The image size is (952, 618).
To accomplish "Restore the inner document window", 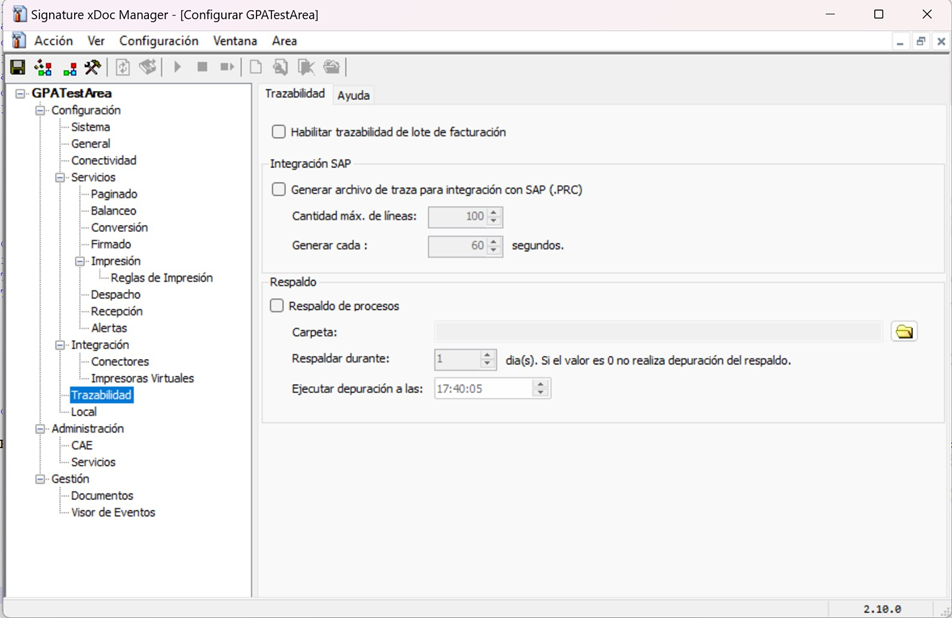I will [x=921, y=41].
